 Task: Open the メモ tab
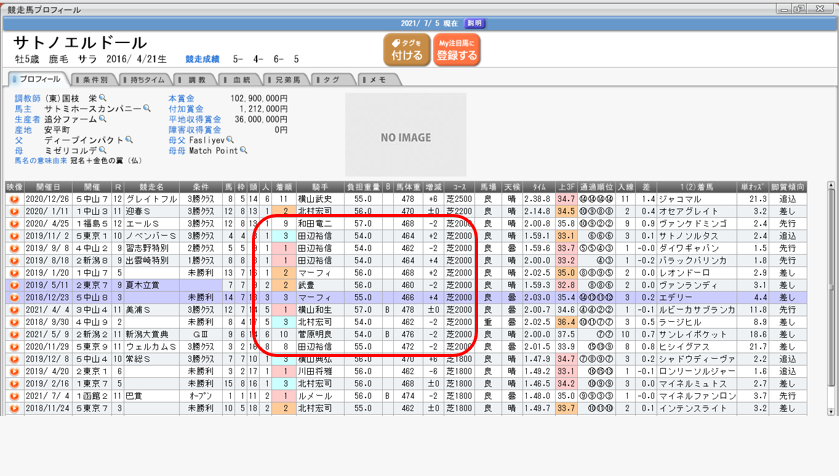tap(375, 79)
